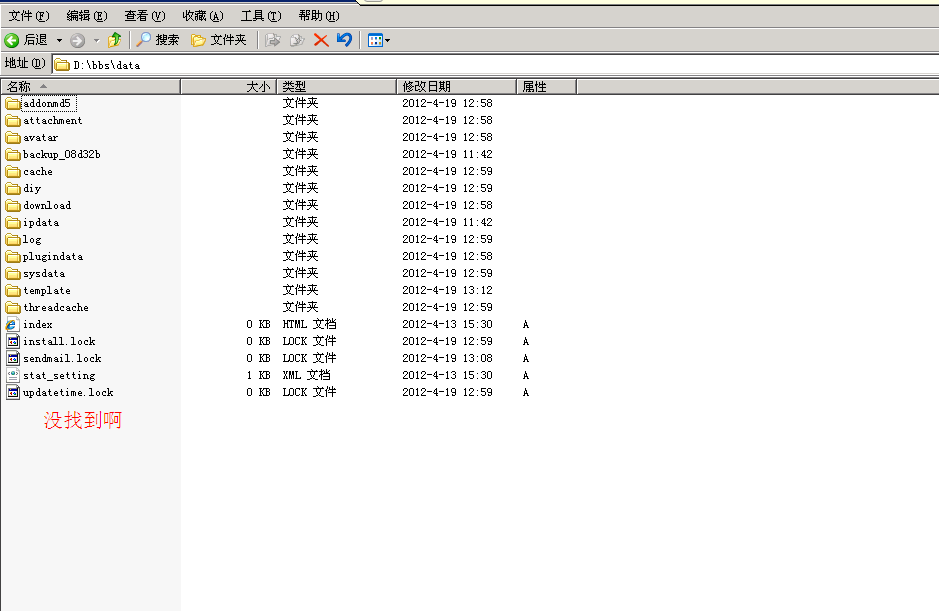Open the 工具(T) menu
Viewport: 939px width, 611px height.
tap(261, 16)
